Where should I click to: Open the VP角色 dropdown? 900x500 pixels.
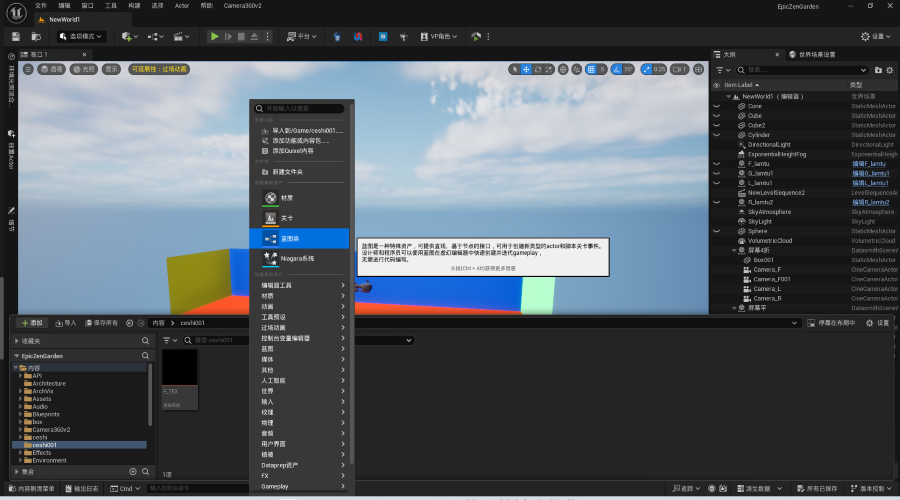[439, 36]
